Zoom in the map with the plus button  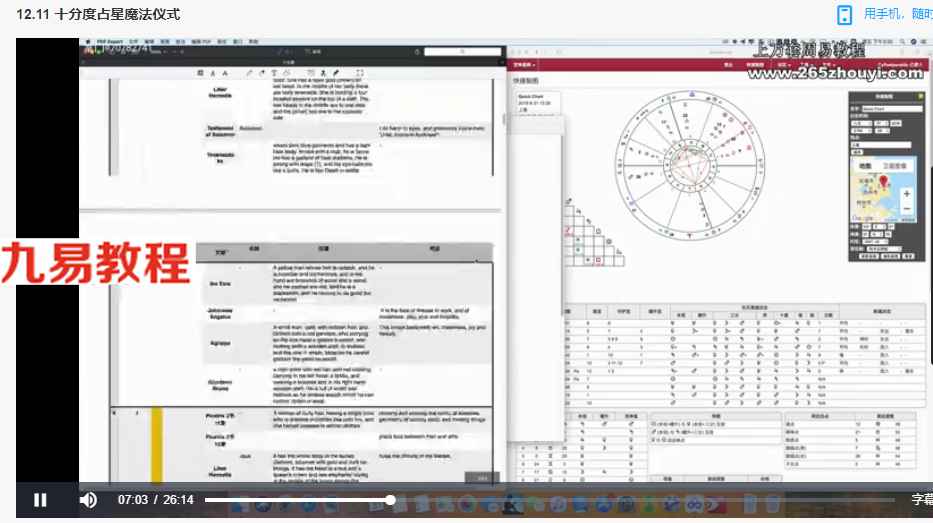pos(906,194)
